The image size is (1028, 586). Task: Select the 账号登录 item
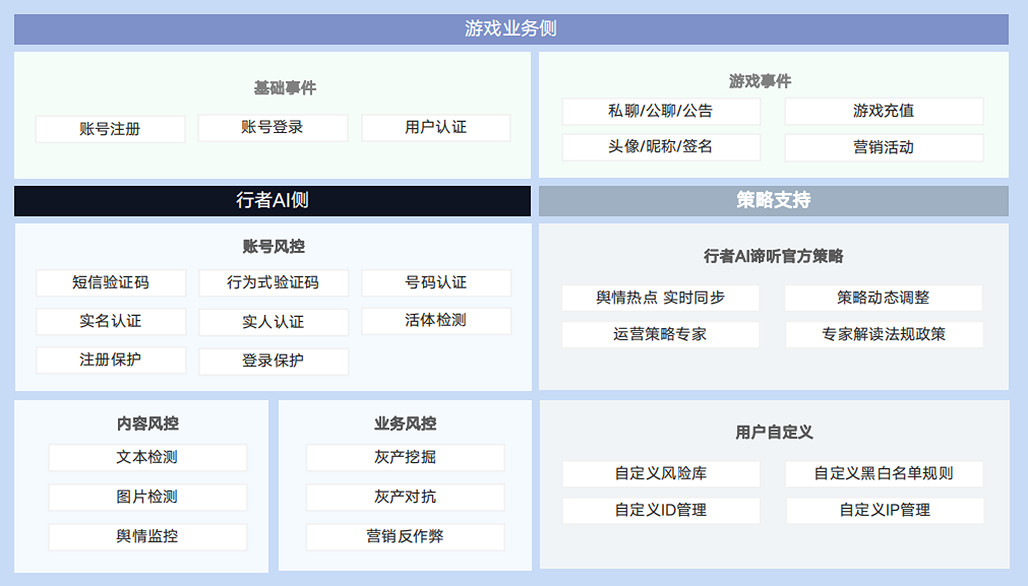272,128
